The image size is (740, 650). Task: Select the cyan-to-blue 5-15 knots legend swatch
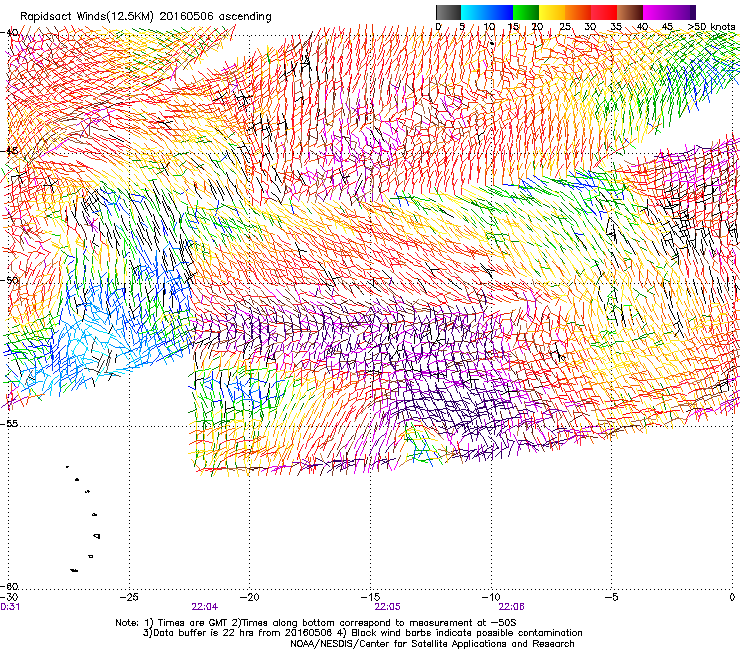(x=487, y=12)
